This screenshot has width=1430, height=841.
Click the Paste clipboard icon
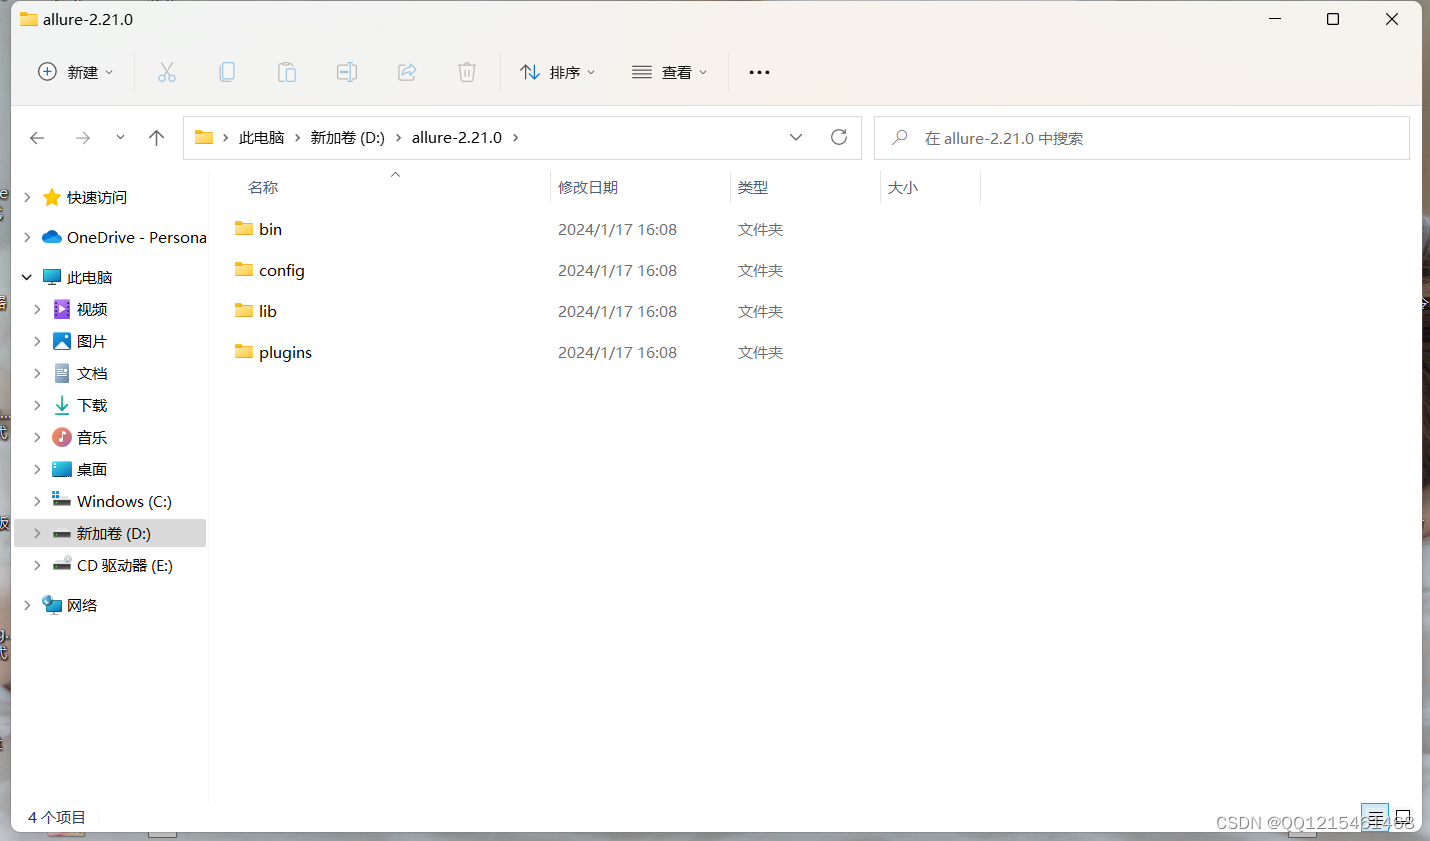287,72
